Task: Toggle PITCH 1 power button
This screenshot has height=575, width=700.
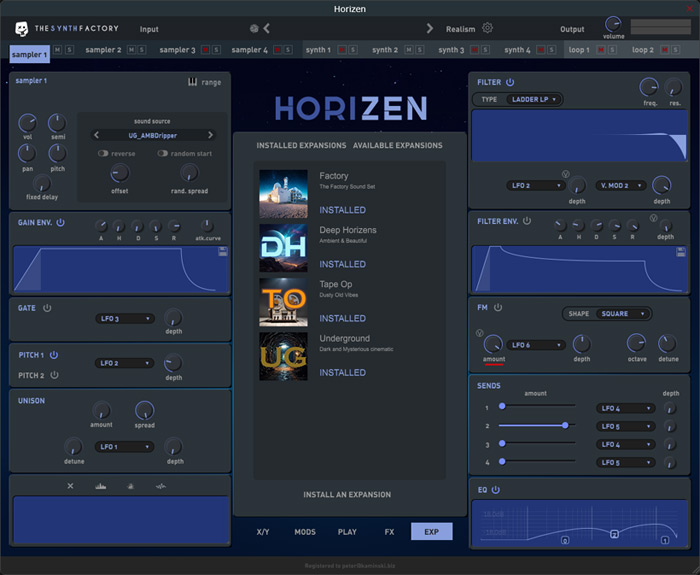Action: 54,355
